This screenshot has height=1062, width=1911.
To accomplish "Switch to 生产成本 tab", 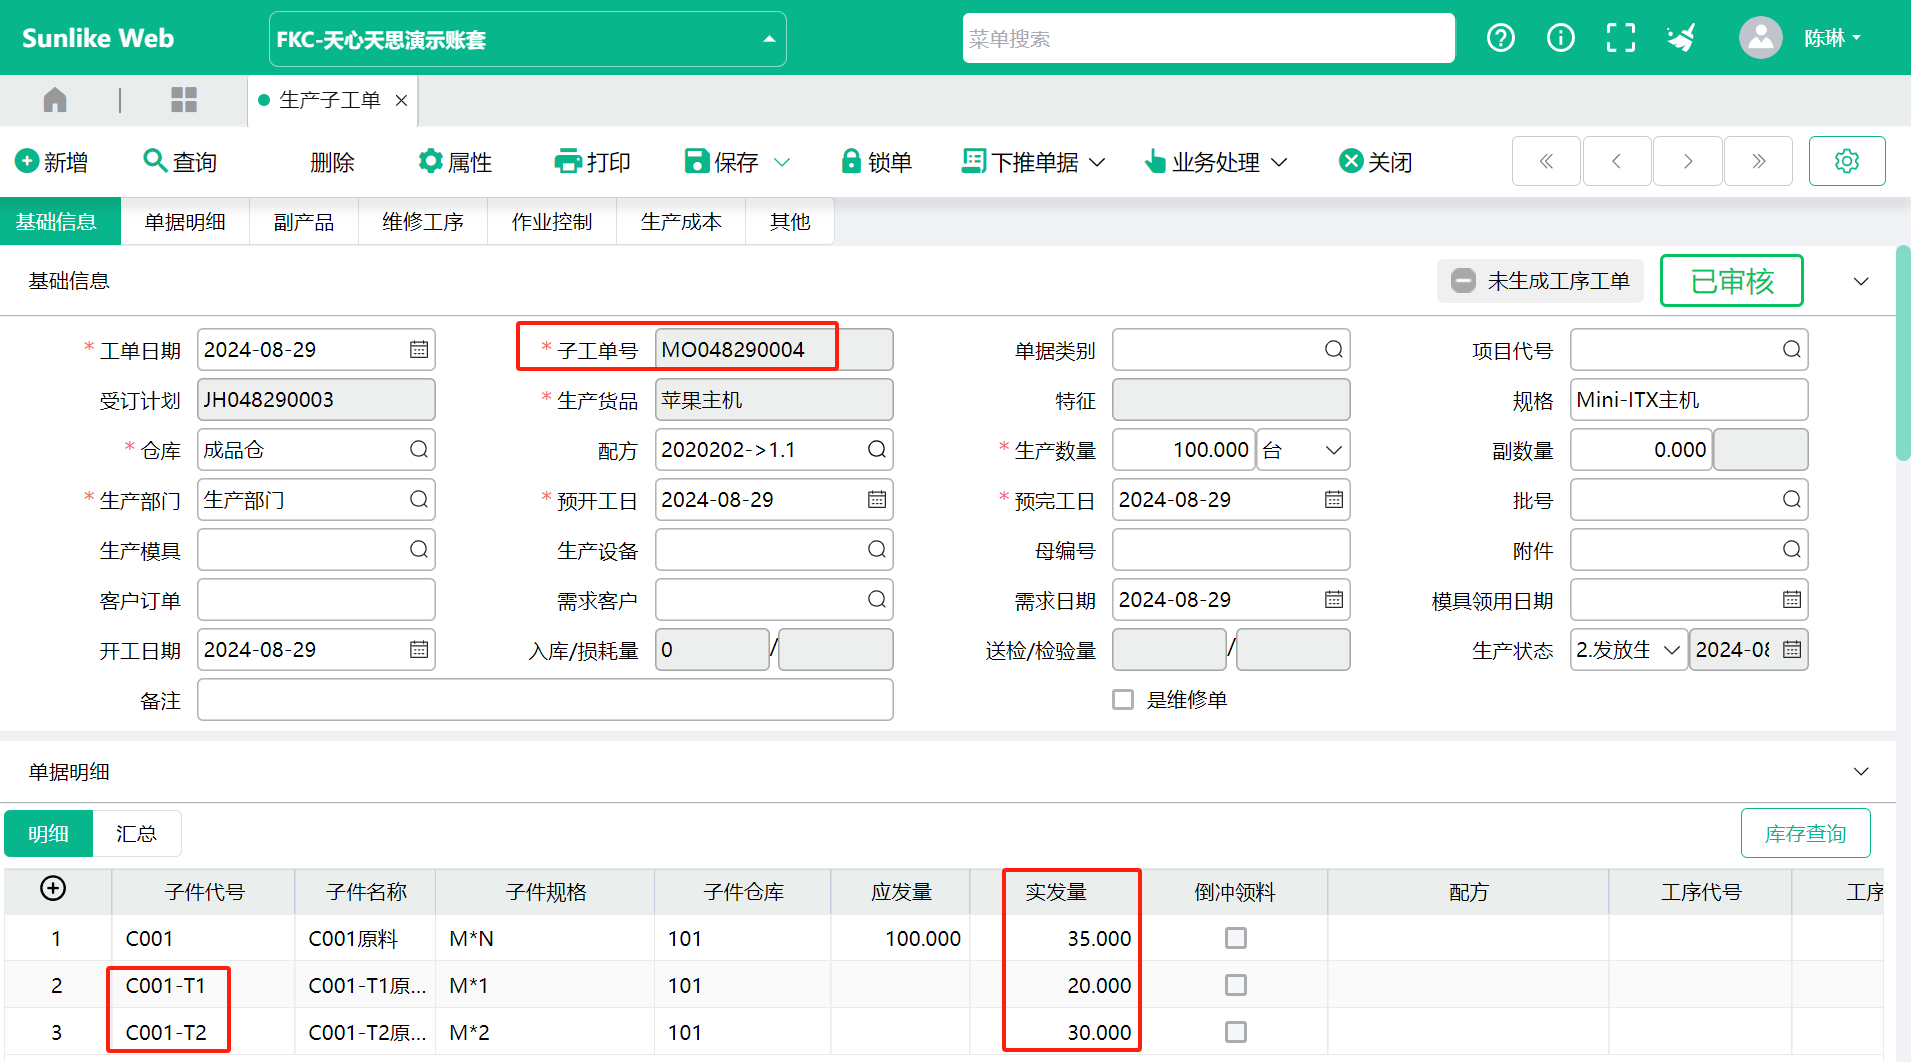I will tap(681, 222).
